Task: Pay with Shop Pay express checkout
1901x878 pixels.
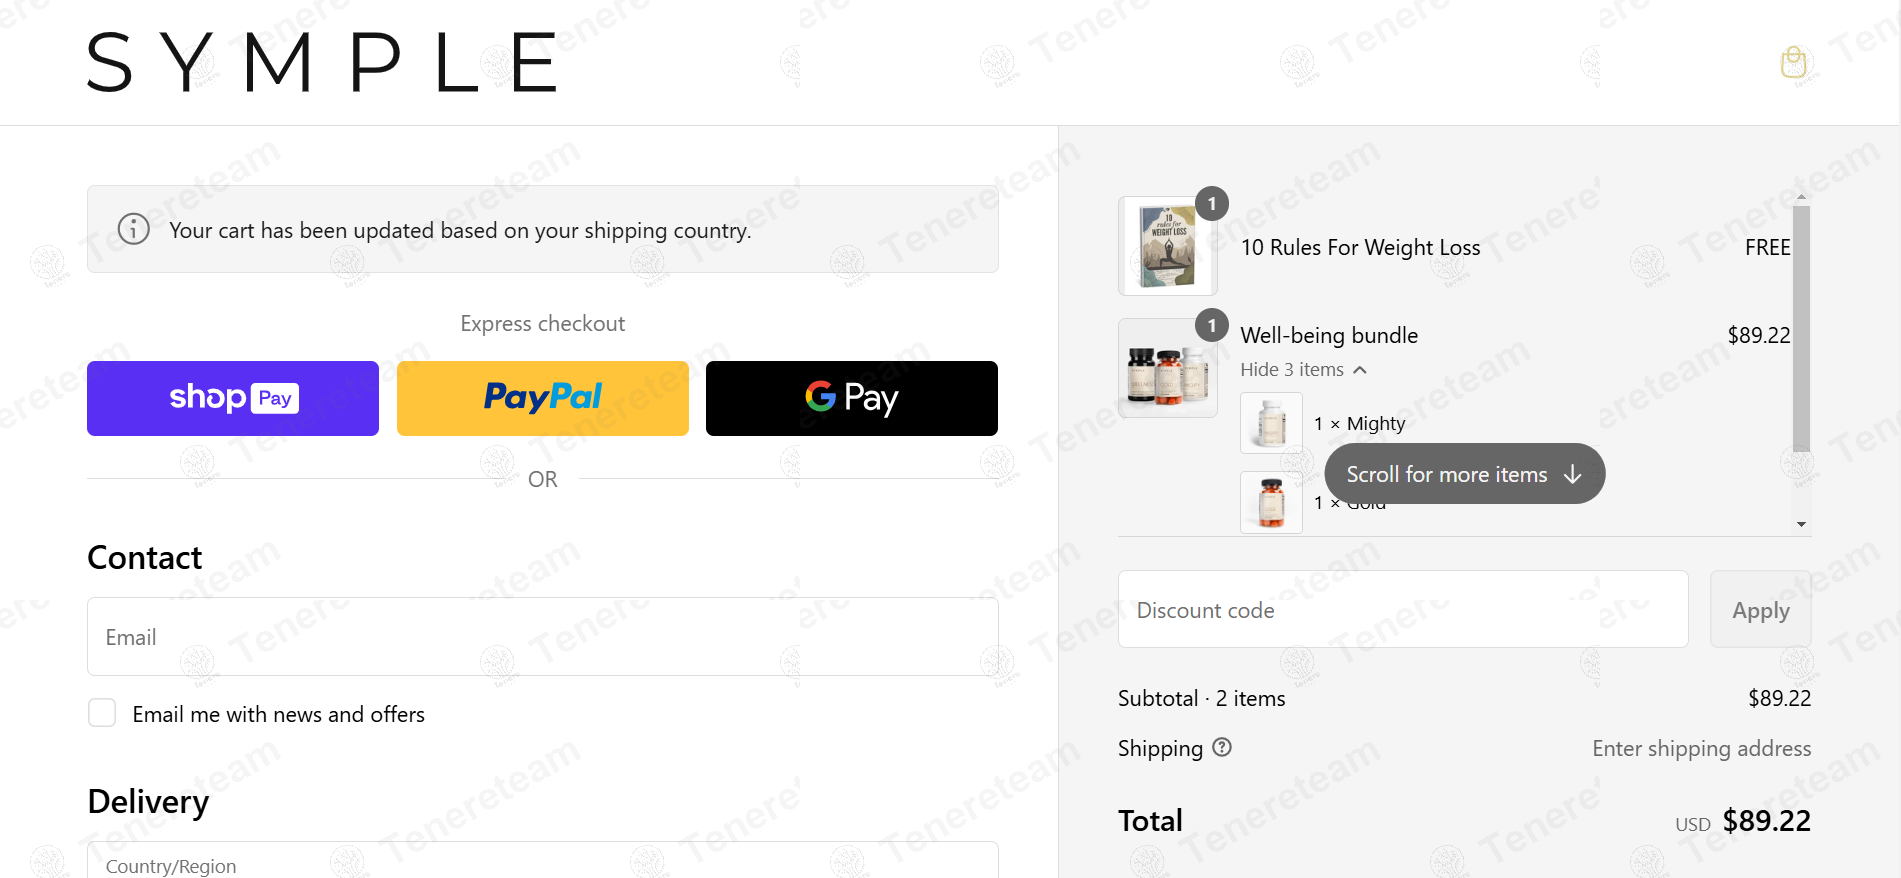Action: coord(233,398)
